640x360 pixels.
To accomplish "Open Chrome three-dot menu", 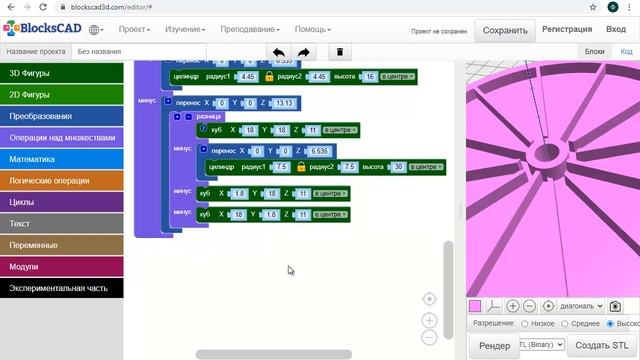I will tap(629, 7).
